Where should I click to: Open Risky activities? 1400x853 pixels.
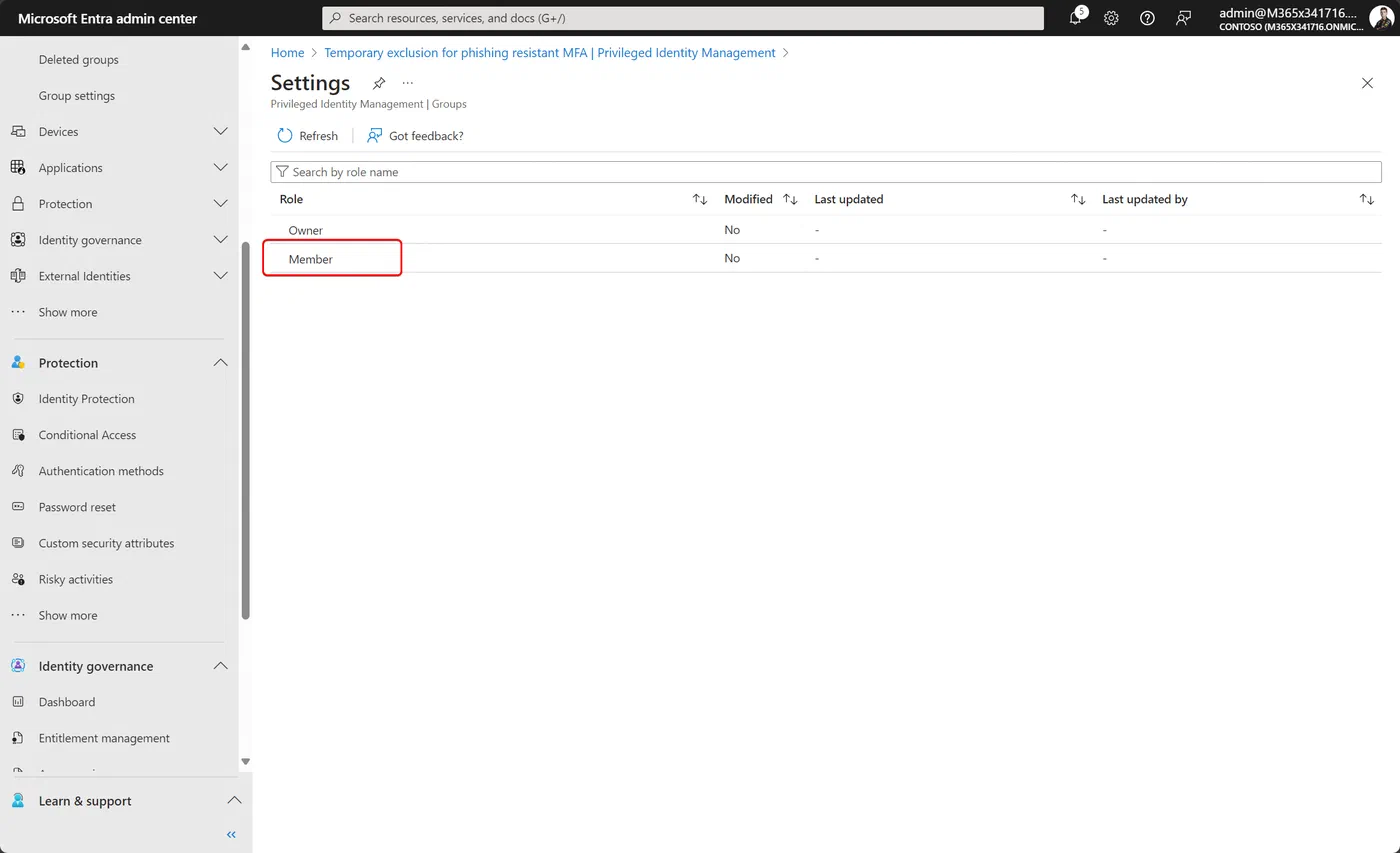coord(75,579)
